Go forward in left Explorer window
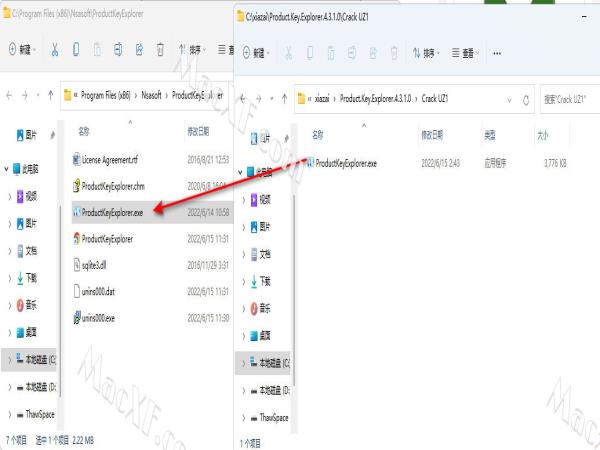 pyautogui.click(x=25, y=95)
